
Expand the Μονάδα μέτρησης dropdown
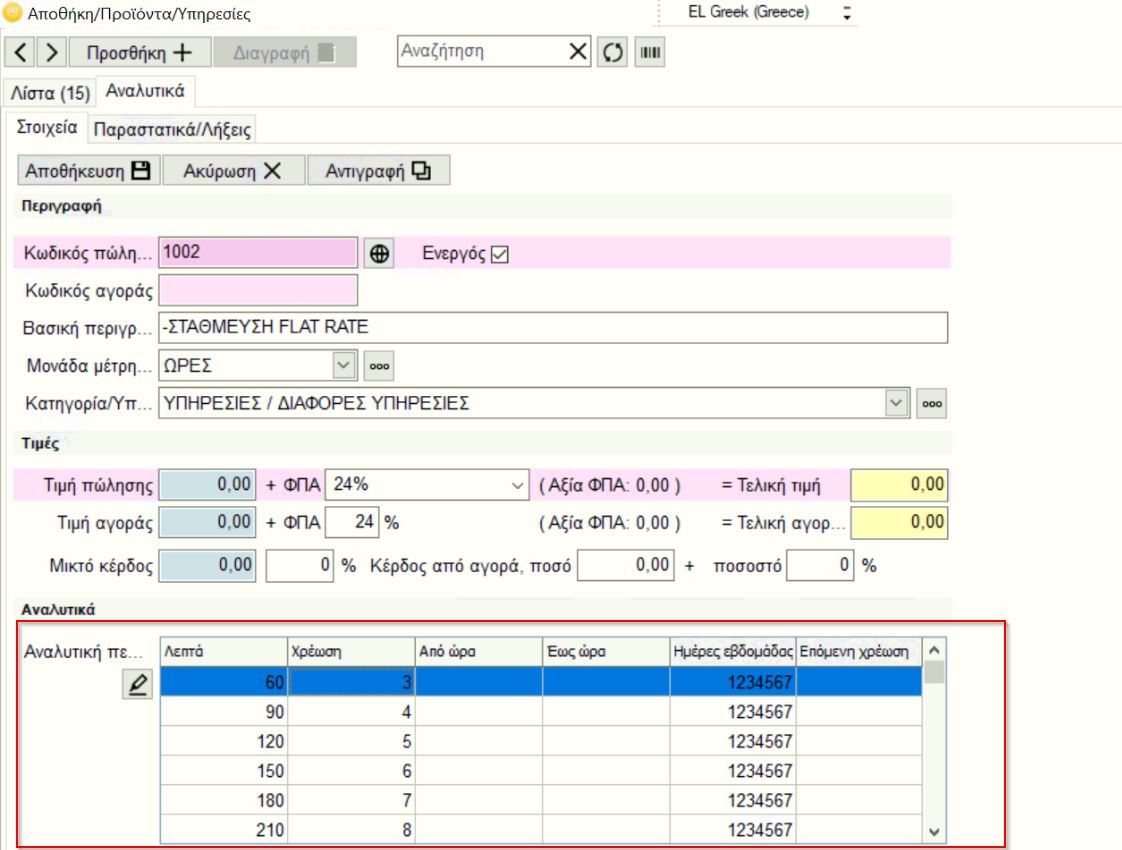click(344, 366)
